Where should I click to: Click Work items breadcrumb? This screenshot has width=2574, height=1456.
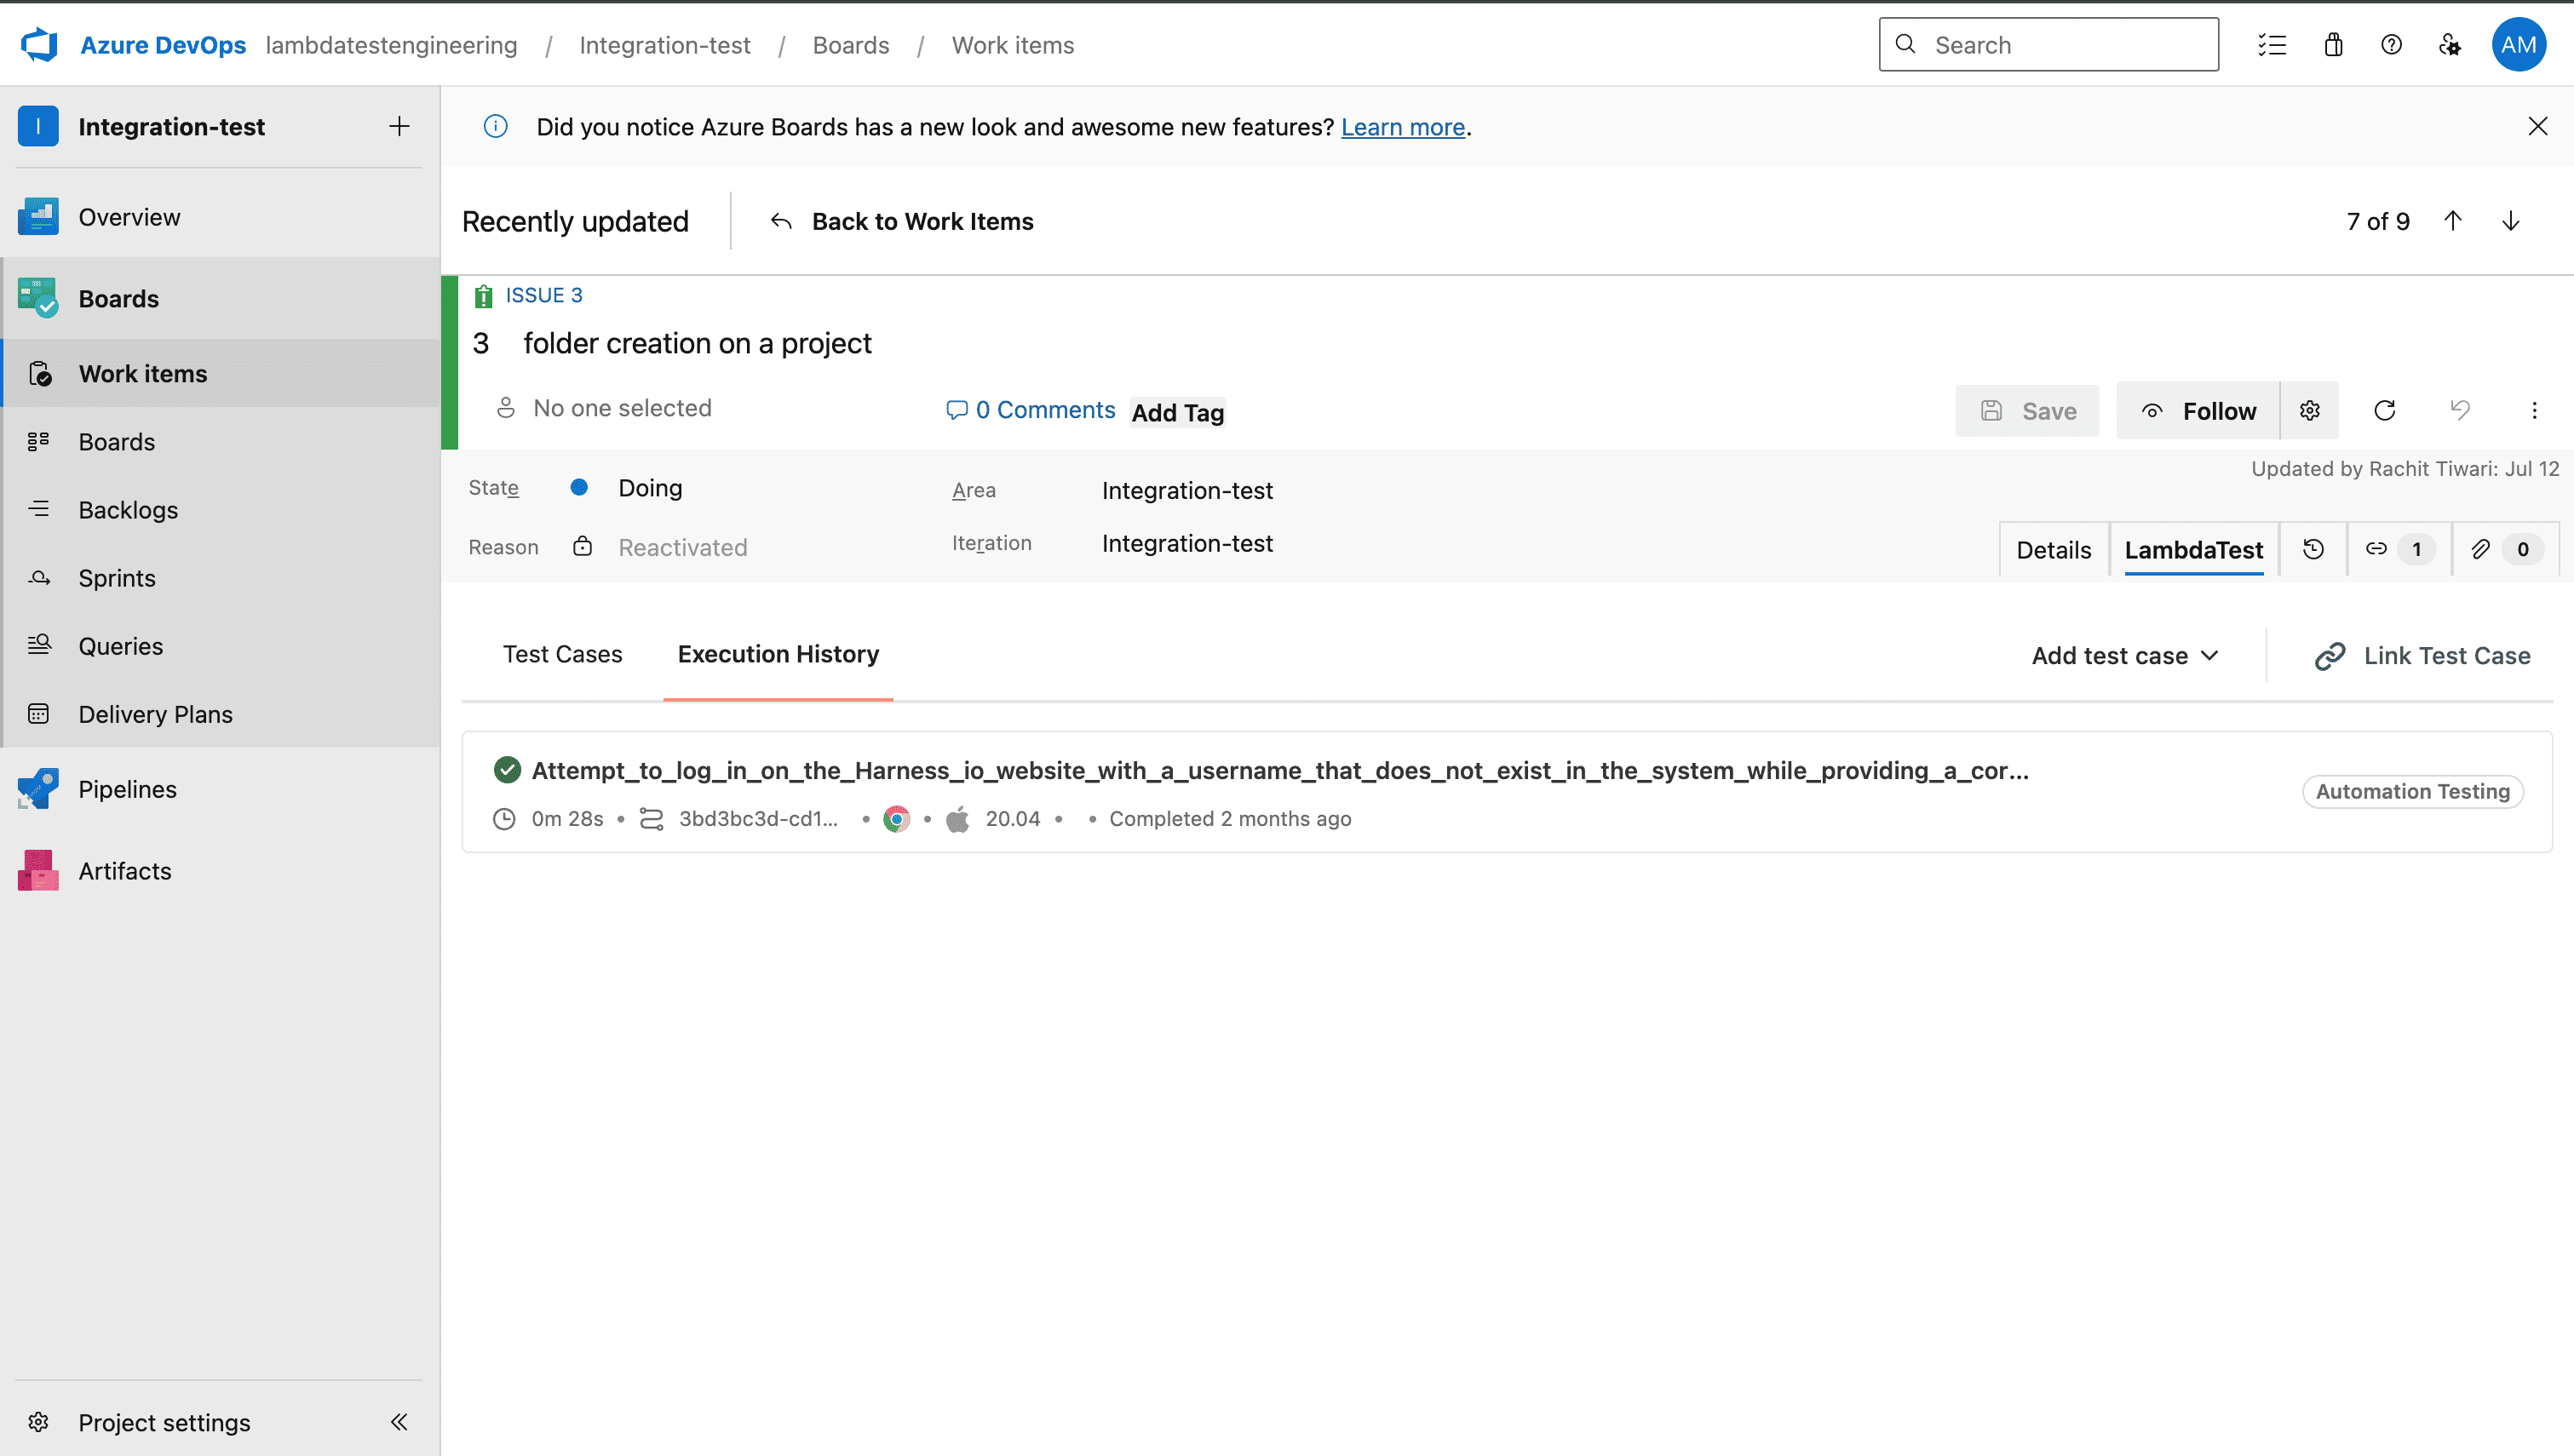tap(1012, 45)
